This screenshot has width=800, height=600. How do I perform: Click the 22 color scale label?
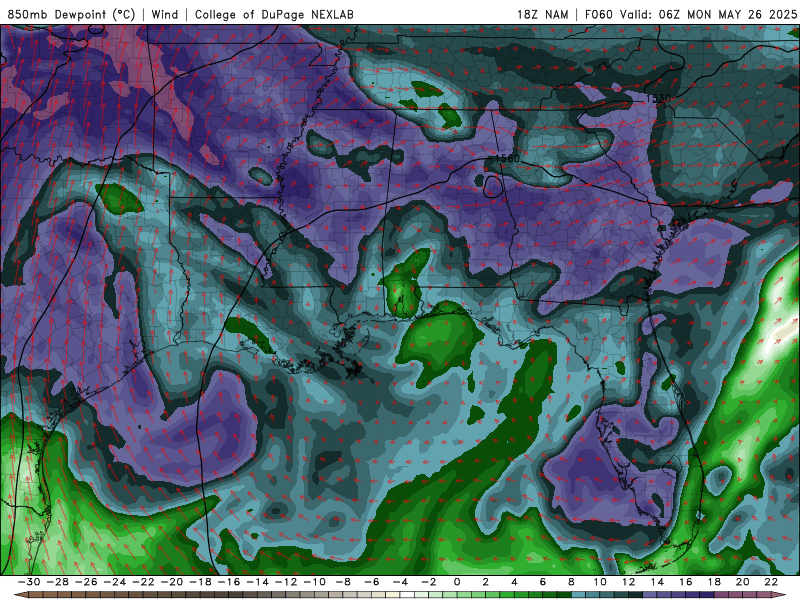(771, 582)
